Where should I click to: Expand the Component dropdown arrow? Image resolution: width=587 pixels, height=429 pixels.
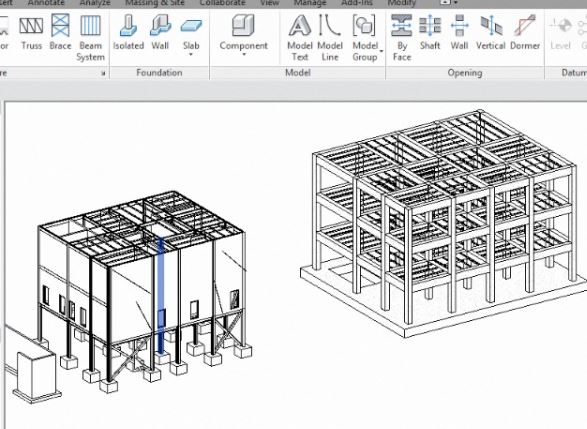point(244,55)
